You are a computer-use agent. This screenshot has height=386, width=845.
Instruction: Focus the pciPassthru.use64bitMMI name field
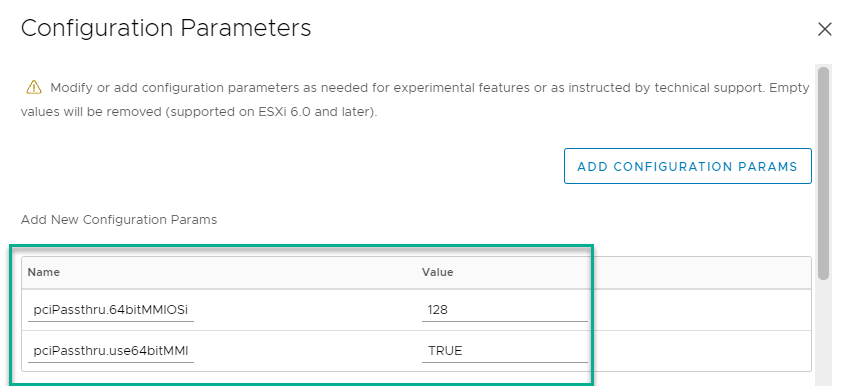111,351
